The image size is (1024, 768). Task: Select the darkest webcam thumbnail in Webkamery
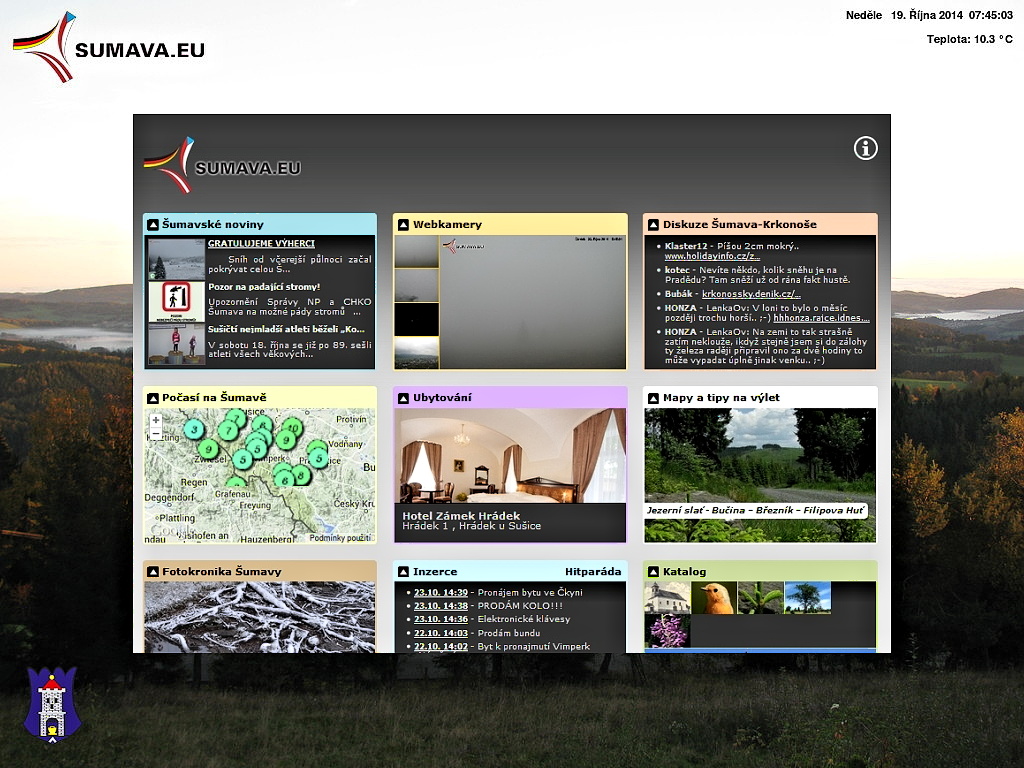pyautogui.click(x=416, y=319)
